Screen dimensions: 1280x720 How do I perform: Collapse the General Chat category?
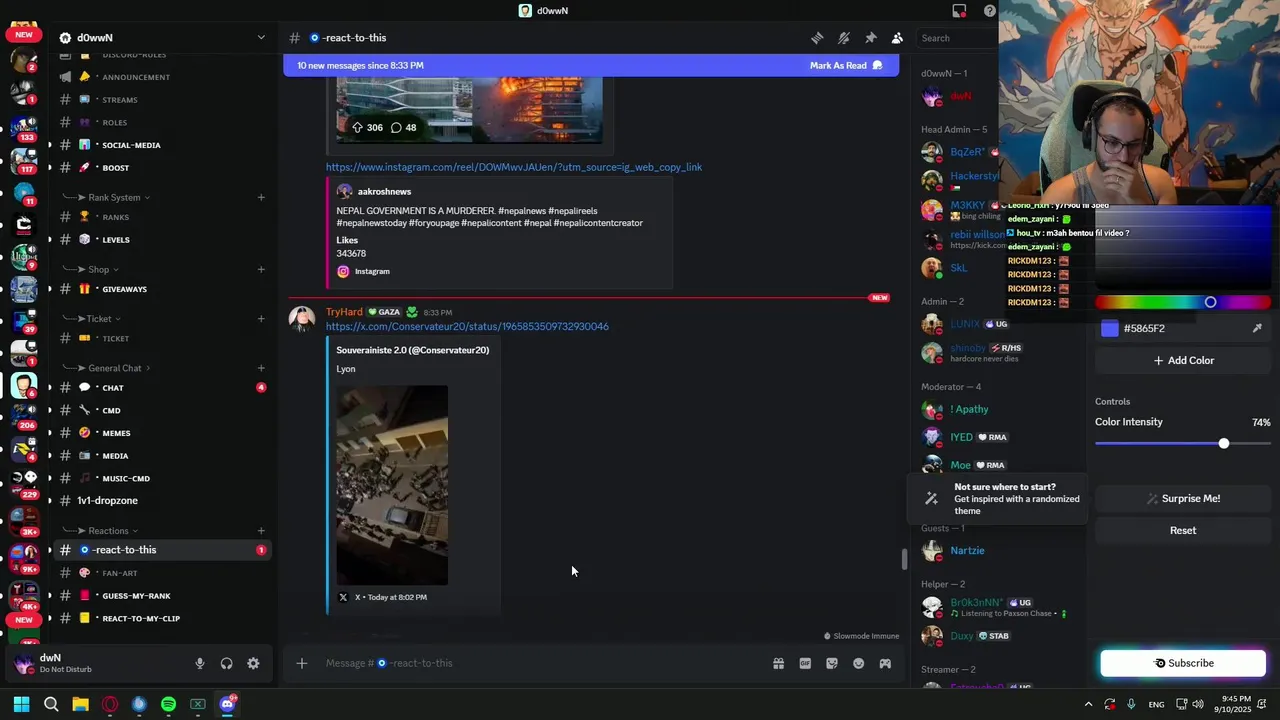[106, 368]
